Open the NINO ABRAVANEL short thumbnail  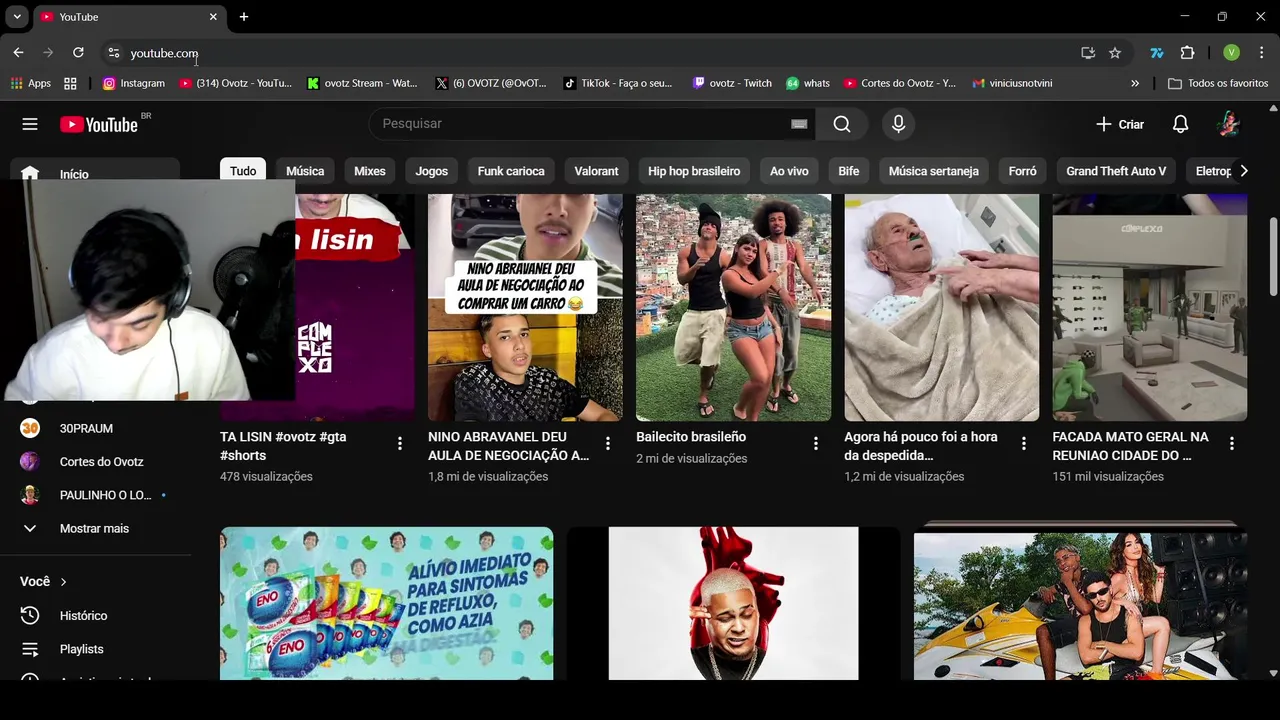[525, 307]
